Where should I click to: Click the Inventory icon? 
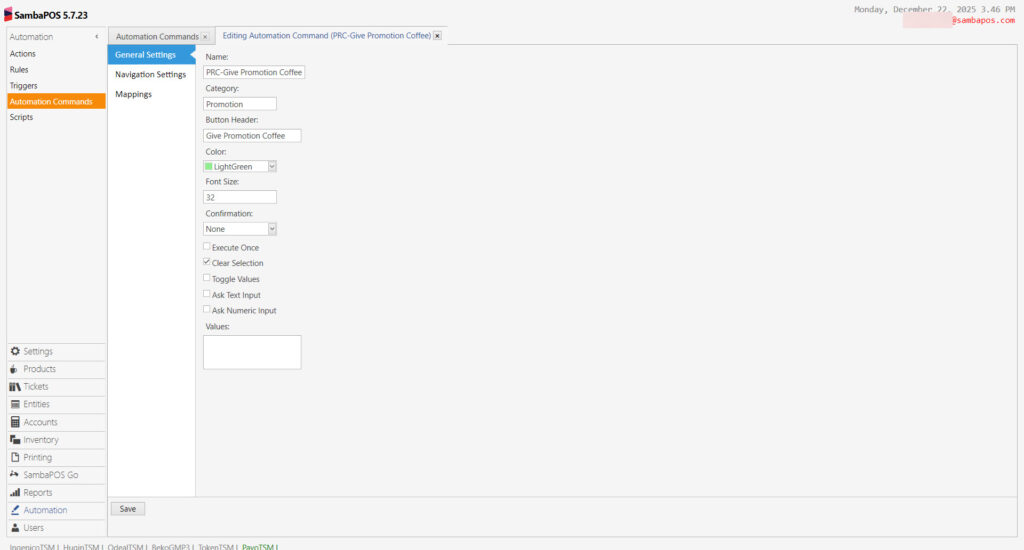(15, 440)
